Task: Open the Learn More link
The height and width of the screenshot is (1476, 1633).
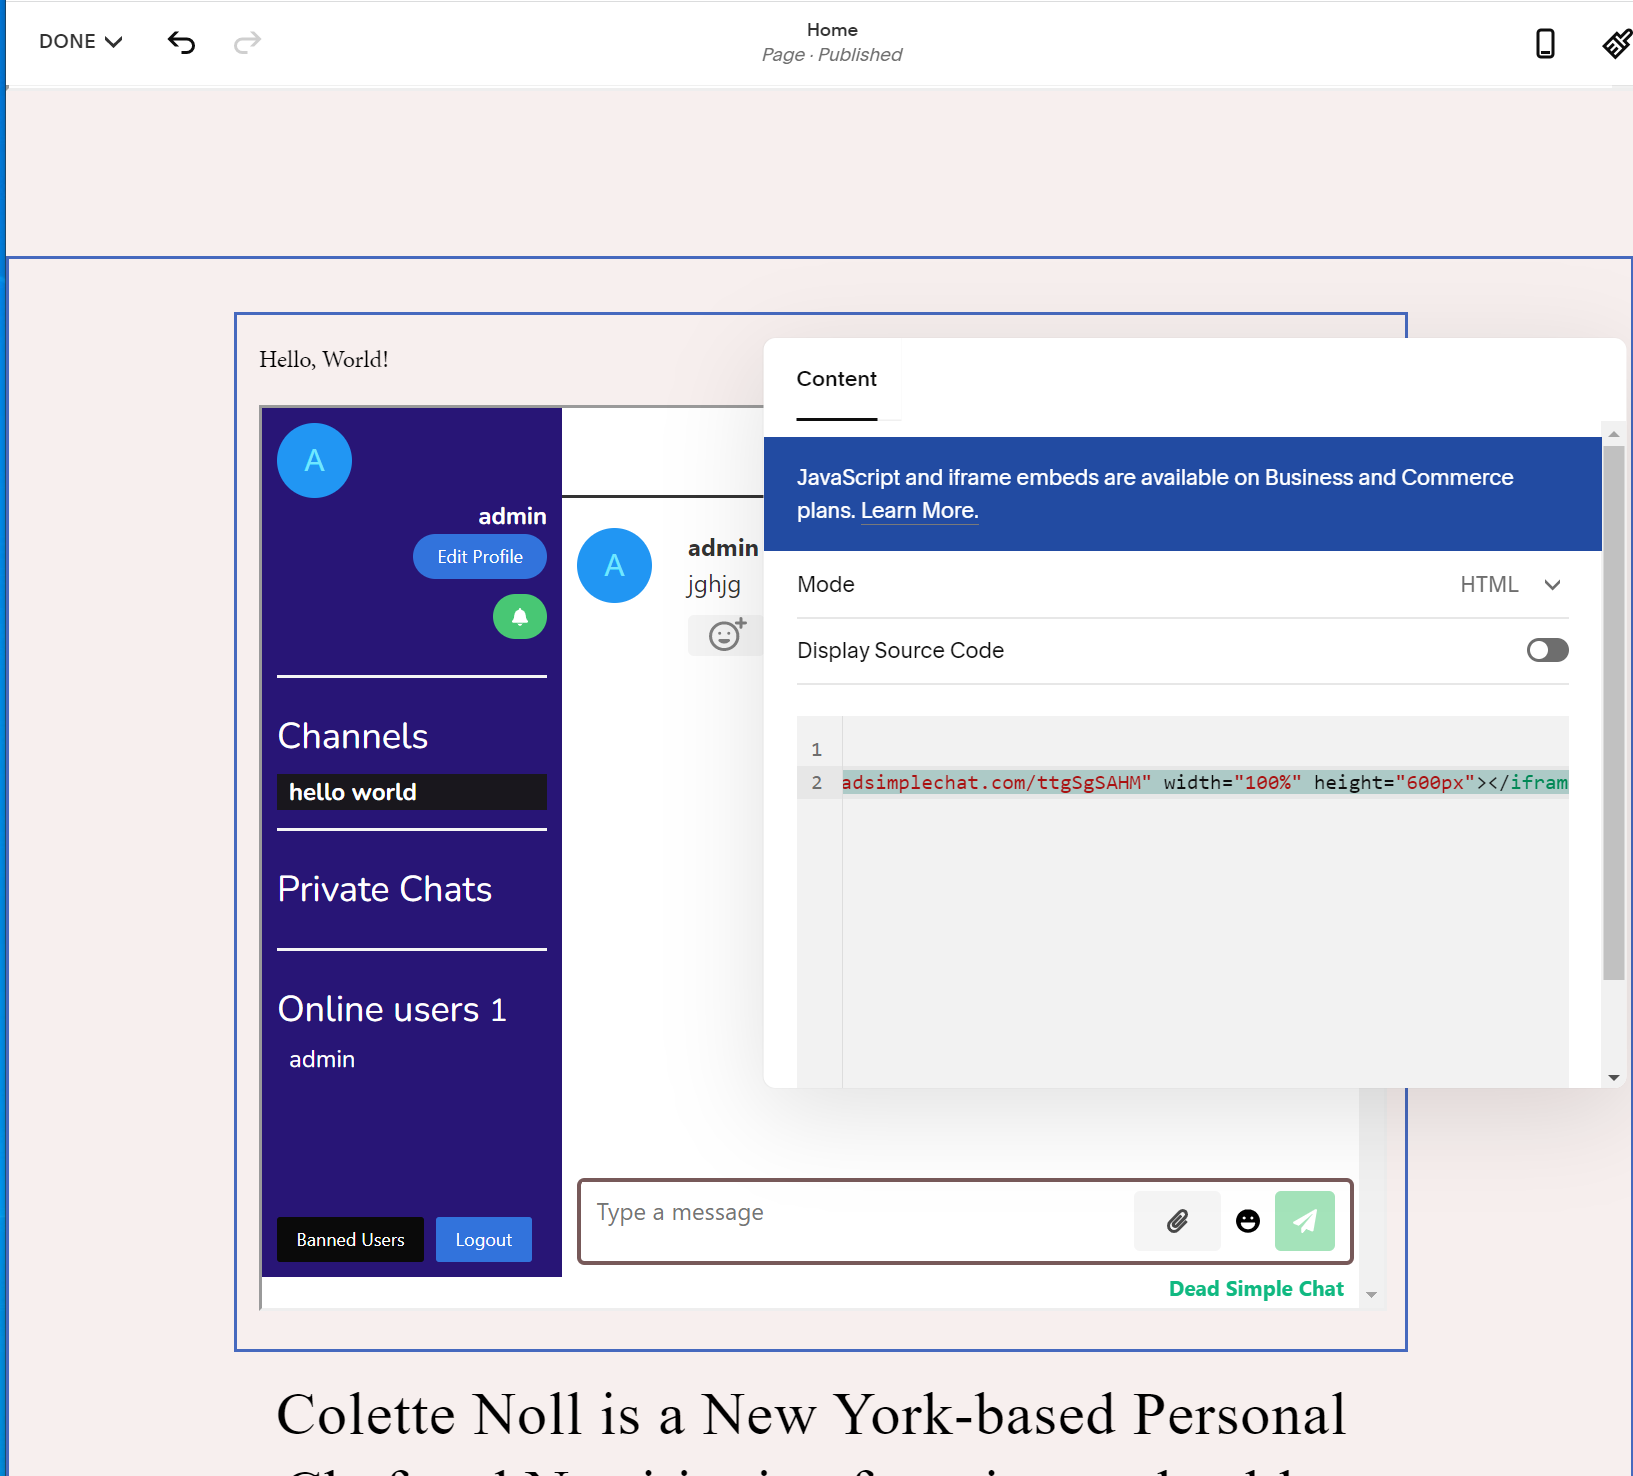Action: click(x=917, y=510)
